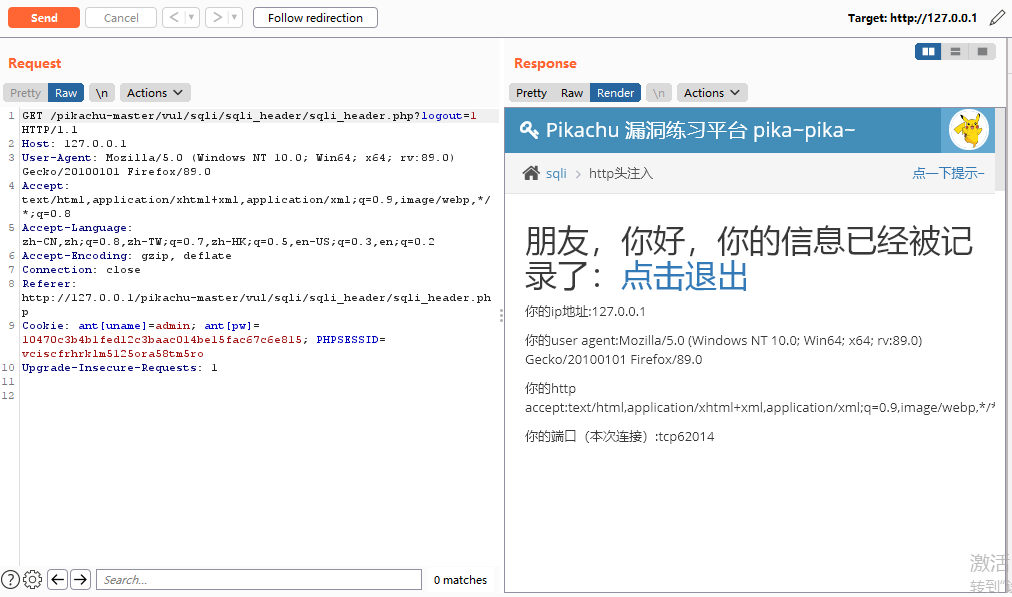Click the 你的端口 tcp62014 text

click(x=620, y=436)
